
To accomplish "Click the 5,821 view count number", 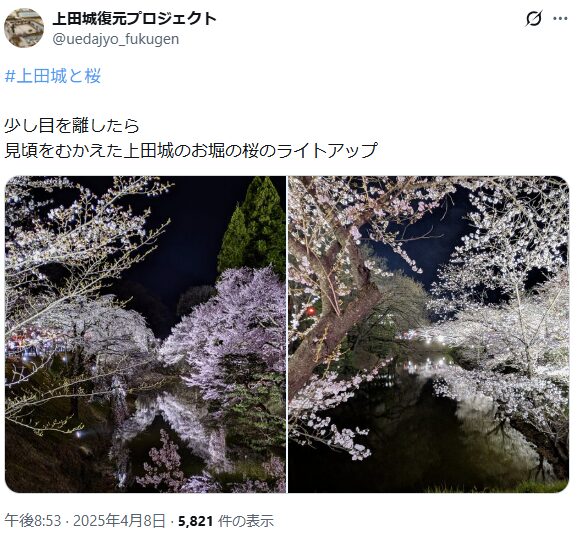I will 196,521.
